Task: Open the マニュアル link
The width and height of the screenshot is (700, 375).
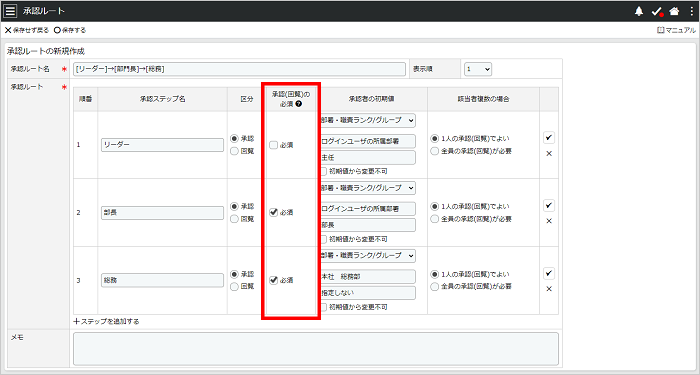Action: [676, 30]
